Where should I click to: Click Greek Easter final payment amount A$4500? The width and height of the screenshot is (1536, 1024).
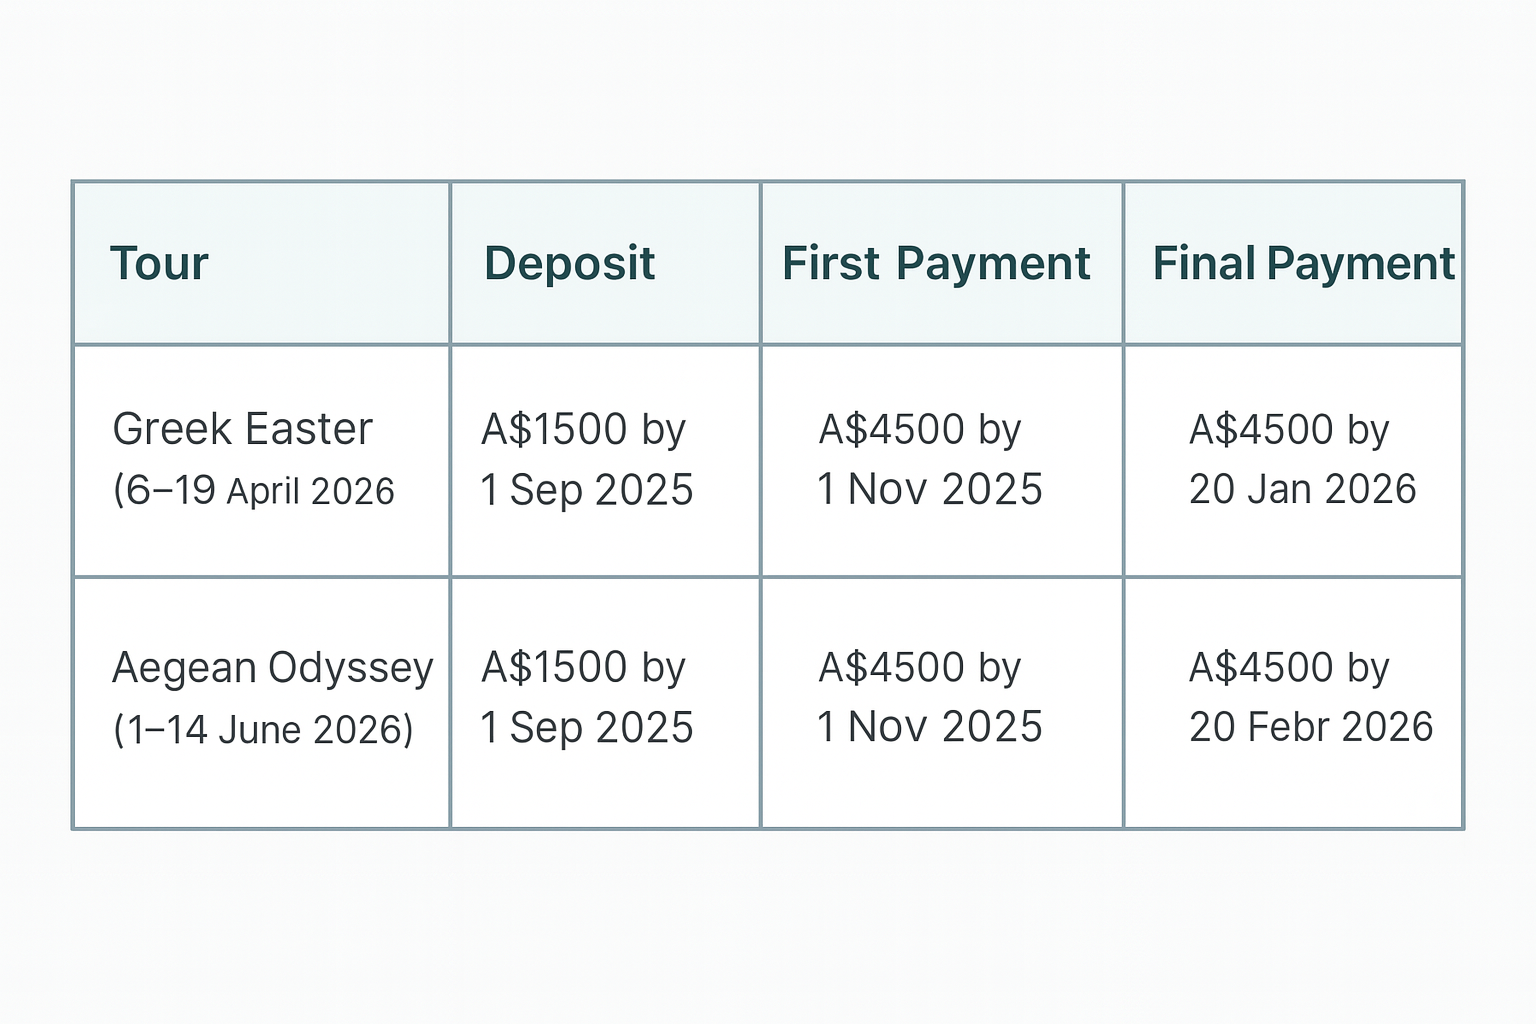click(1261, 429)
